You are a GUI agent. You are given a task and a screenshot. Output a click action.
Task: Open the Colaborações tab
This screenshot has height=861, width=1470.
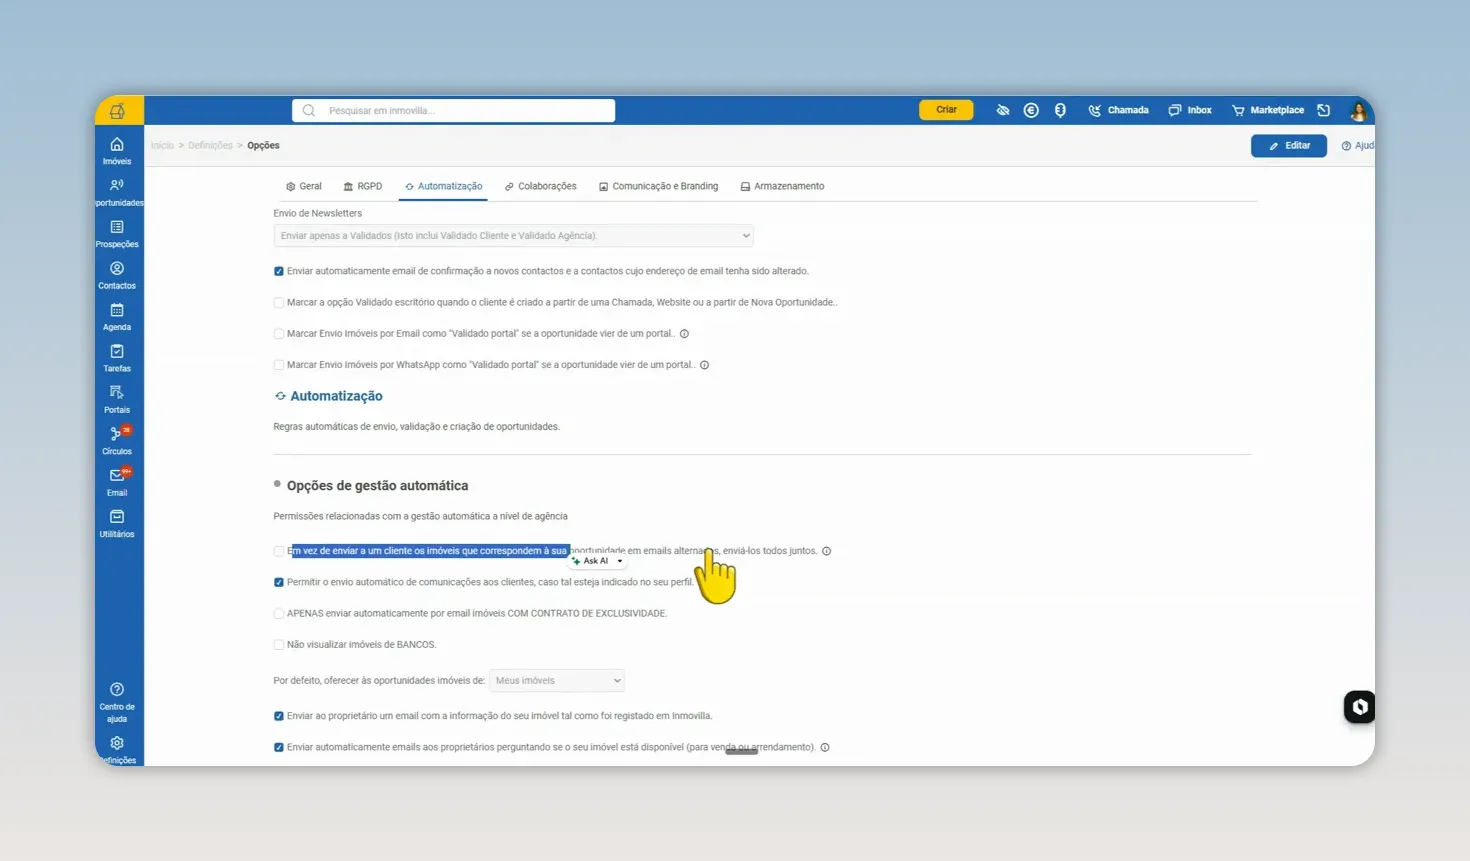pyautogui.click(x=541, y=186)
